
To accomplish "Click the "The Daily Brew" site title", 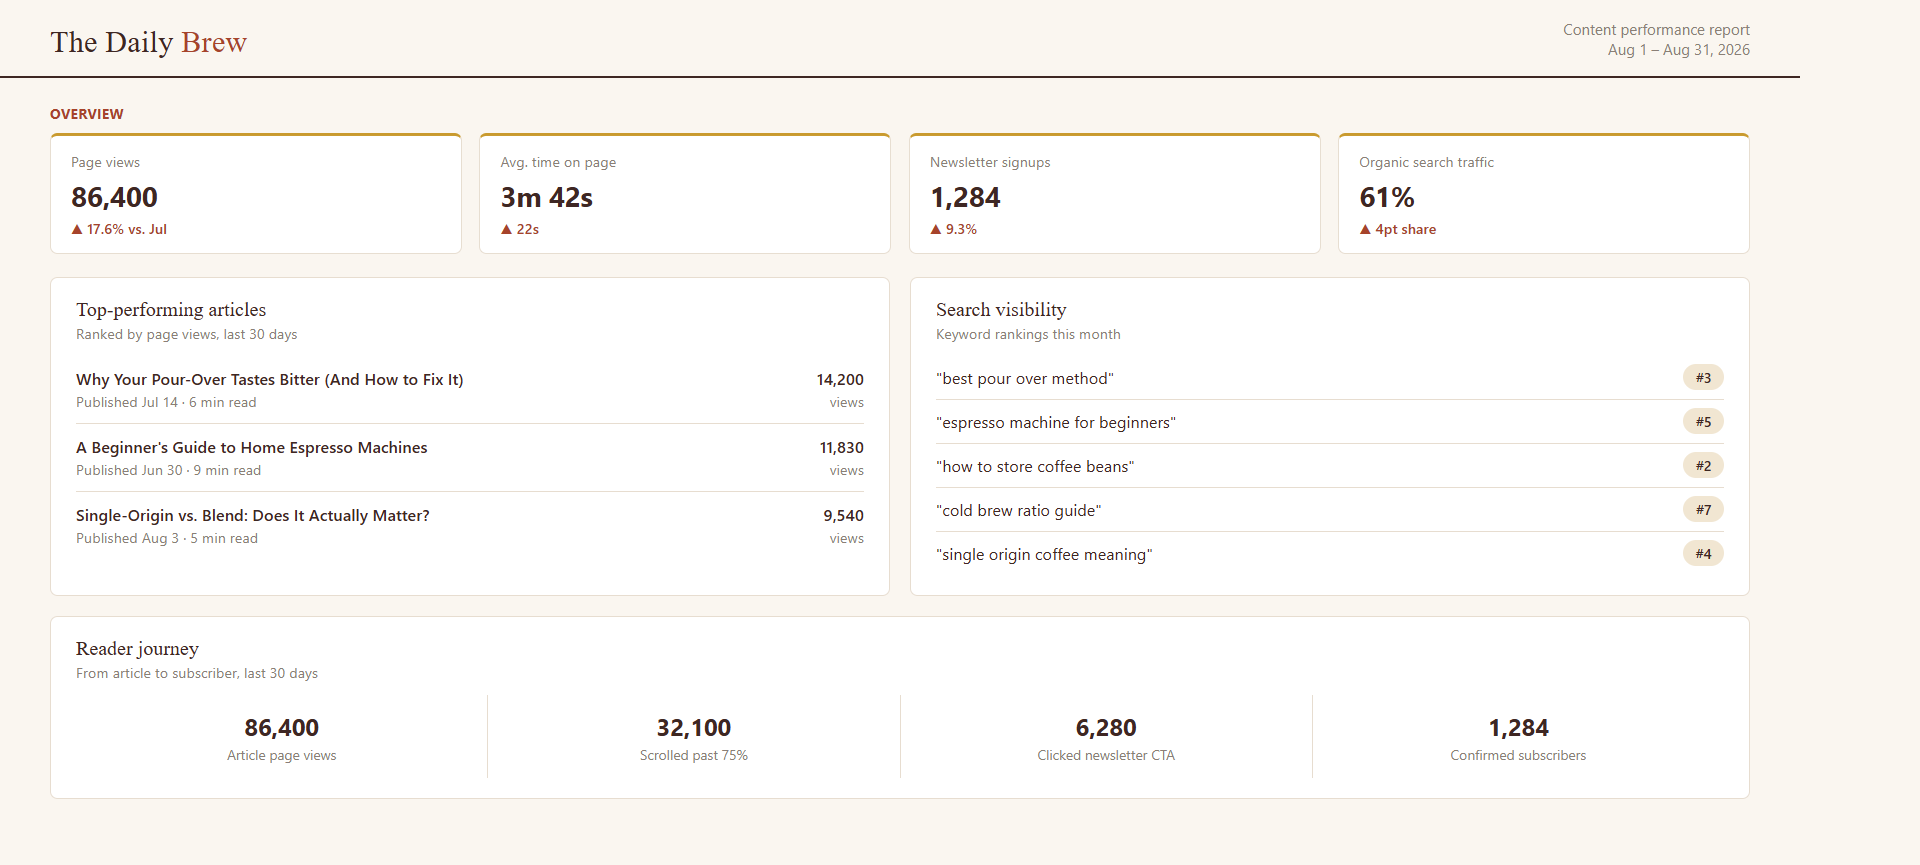I will click(149, 42).
